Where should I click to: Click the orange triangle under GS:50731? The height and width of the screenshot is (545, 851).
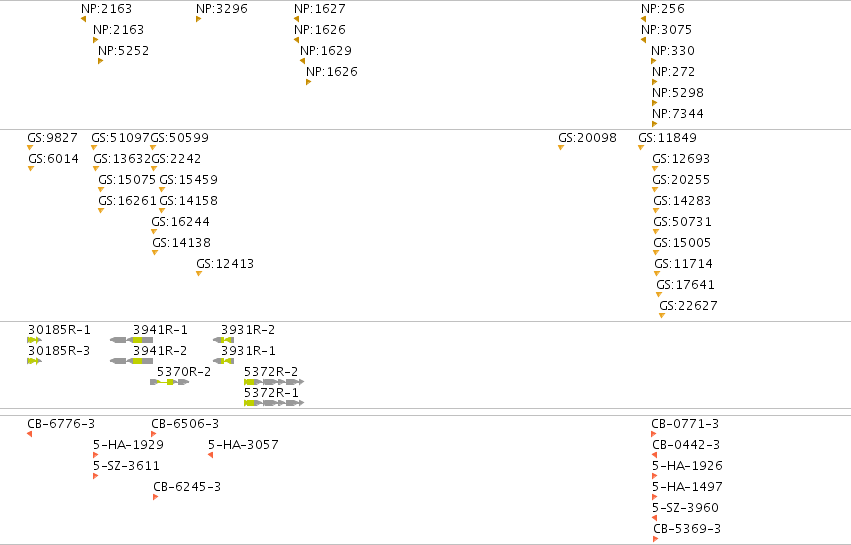[656, 232]
